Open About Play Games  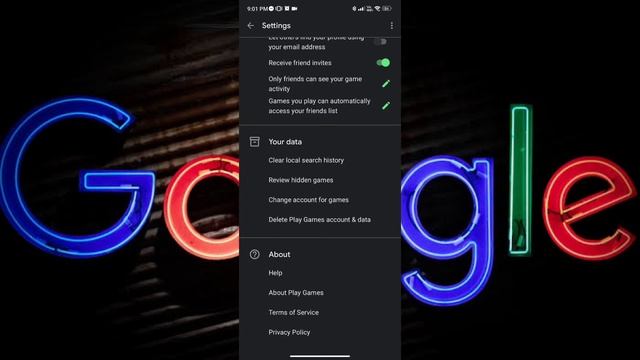pyautogui.click(x=296, y=293)
